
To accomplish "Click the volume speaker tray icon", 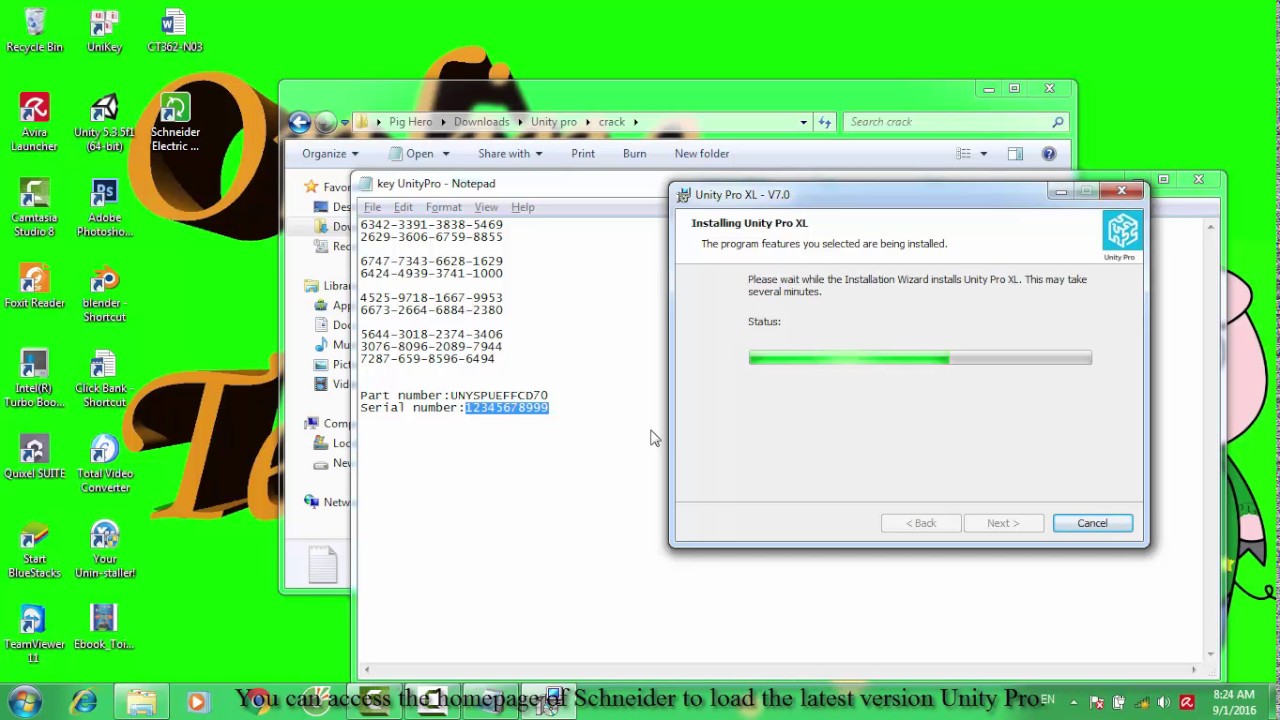I will click(1163, 702).
